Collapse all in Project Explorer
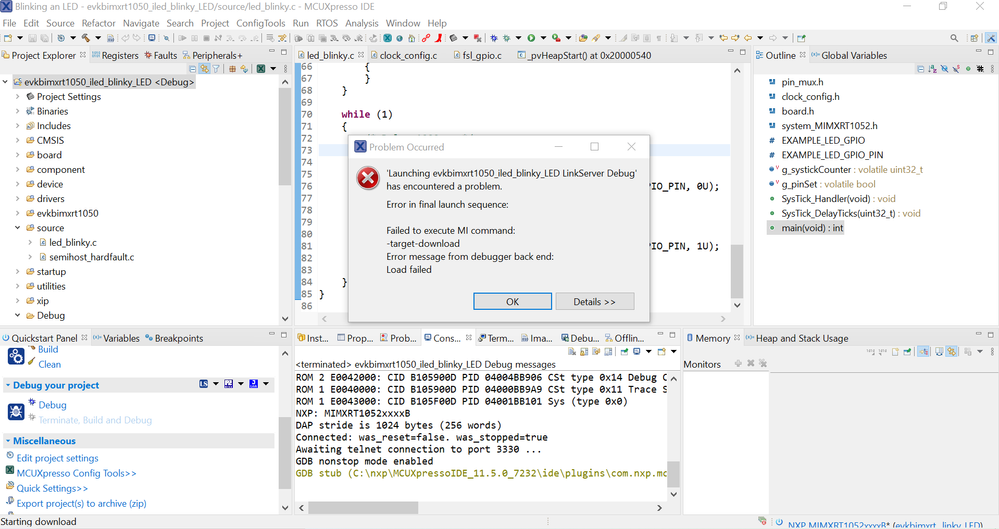This screenshot has height=529, width=999. [x=192, y=69]
